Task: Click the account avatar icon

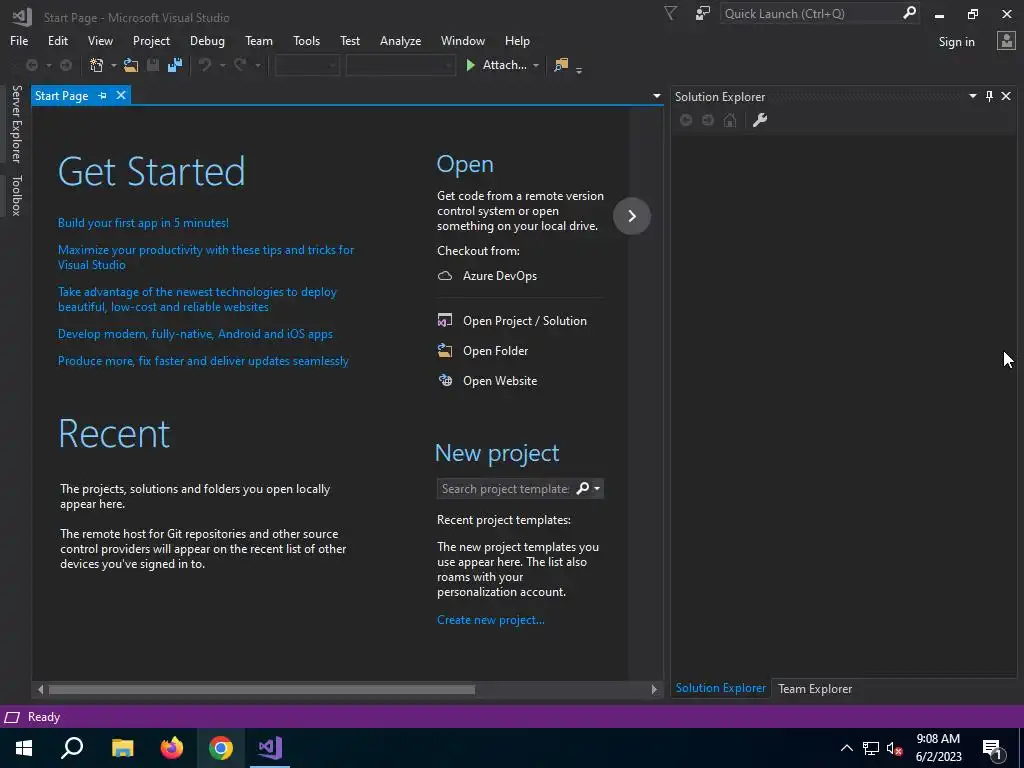Action: (x=1006, y=41)
